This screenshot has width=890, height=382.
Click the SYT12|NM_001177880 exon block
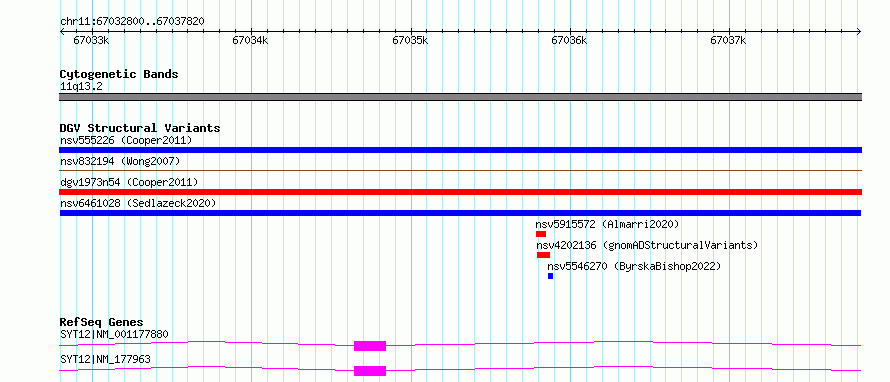370,346
